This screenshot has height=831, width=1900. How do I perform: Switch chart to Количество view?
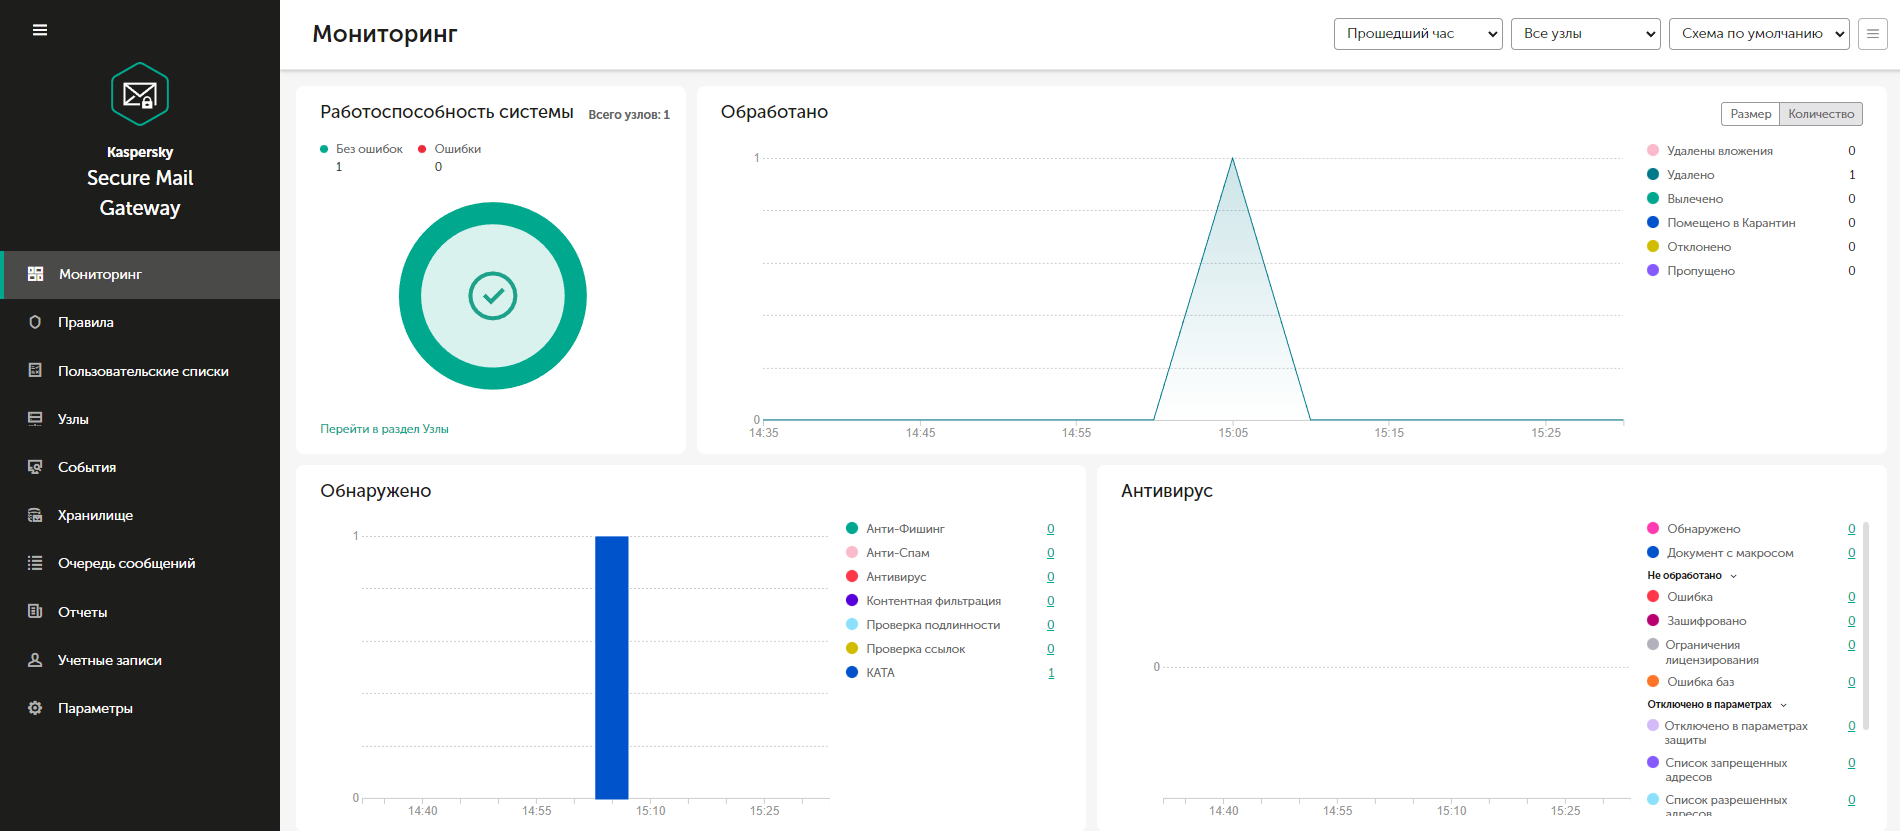[x=1821, y=114]
